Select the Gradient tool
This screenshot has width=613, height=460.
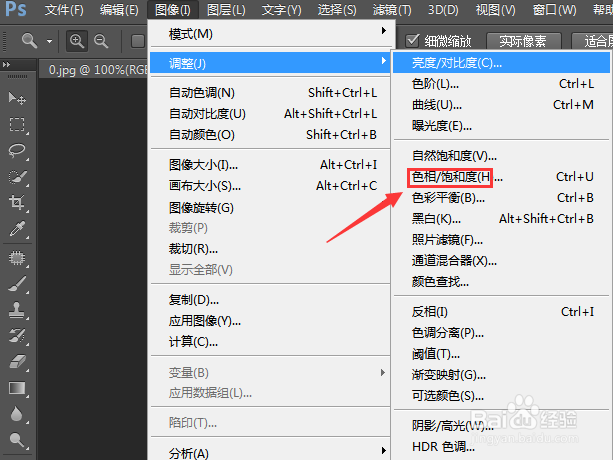coord(17,388)
